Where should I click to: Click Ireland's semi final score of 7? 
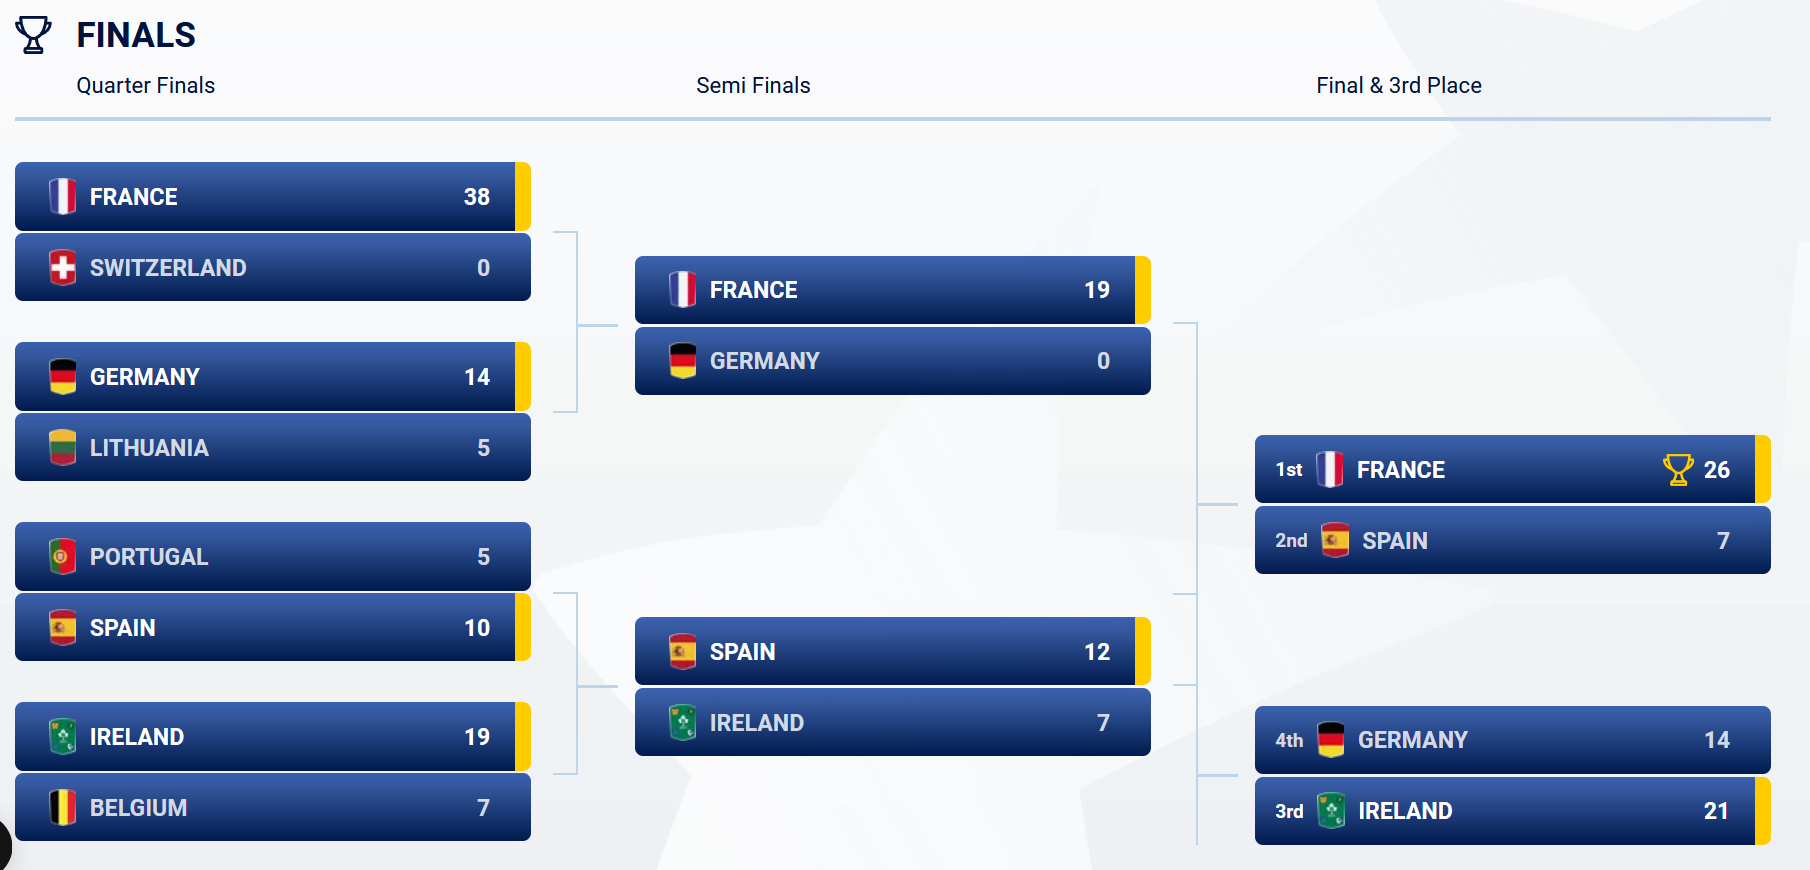(1102, 722)
